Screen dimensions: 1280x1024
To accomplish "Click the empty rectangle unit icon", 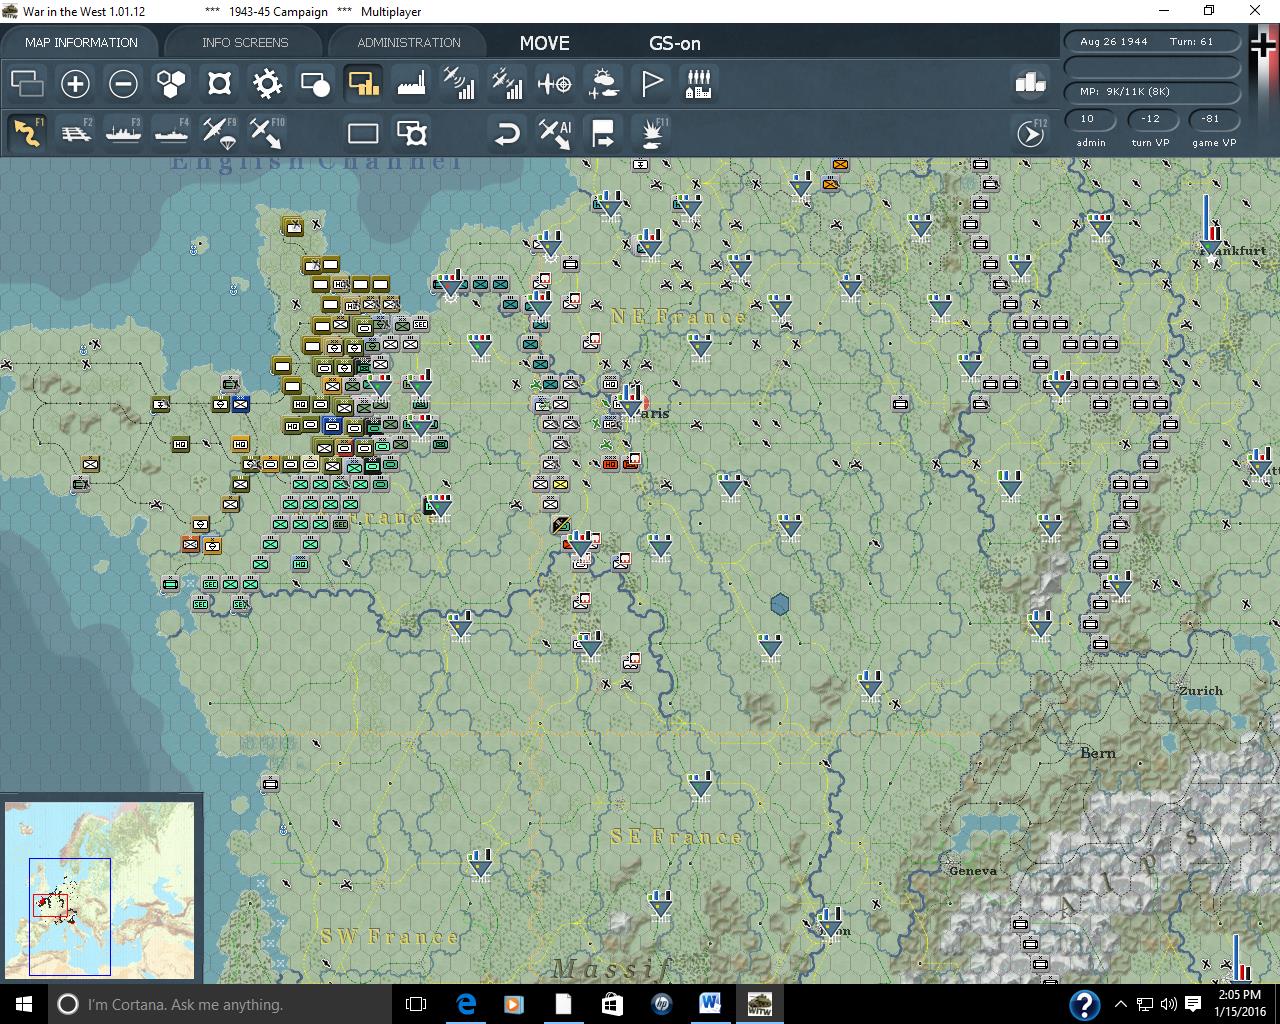I will click(x=363, y=133).
